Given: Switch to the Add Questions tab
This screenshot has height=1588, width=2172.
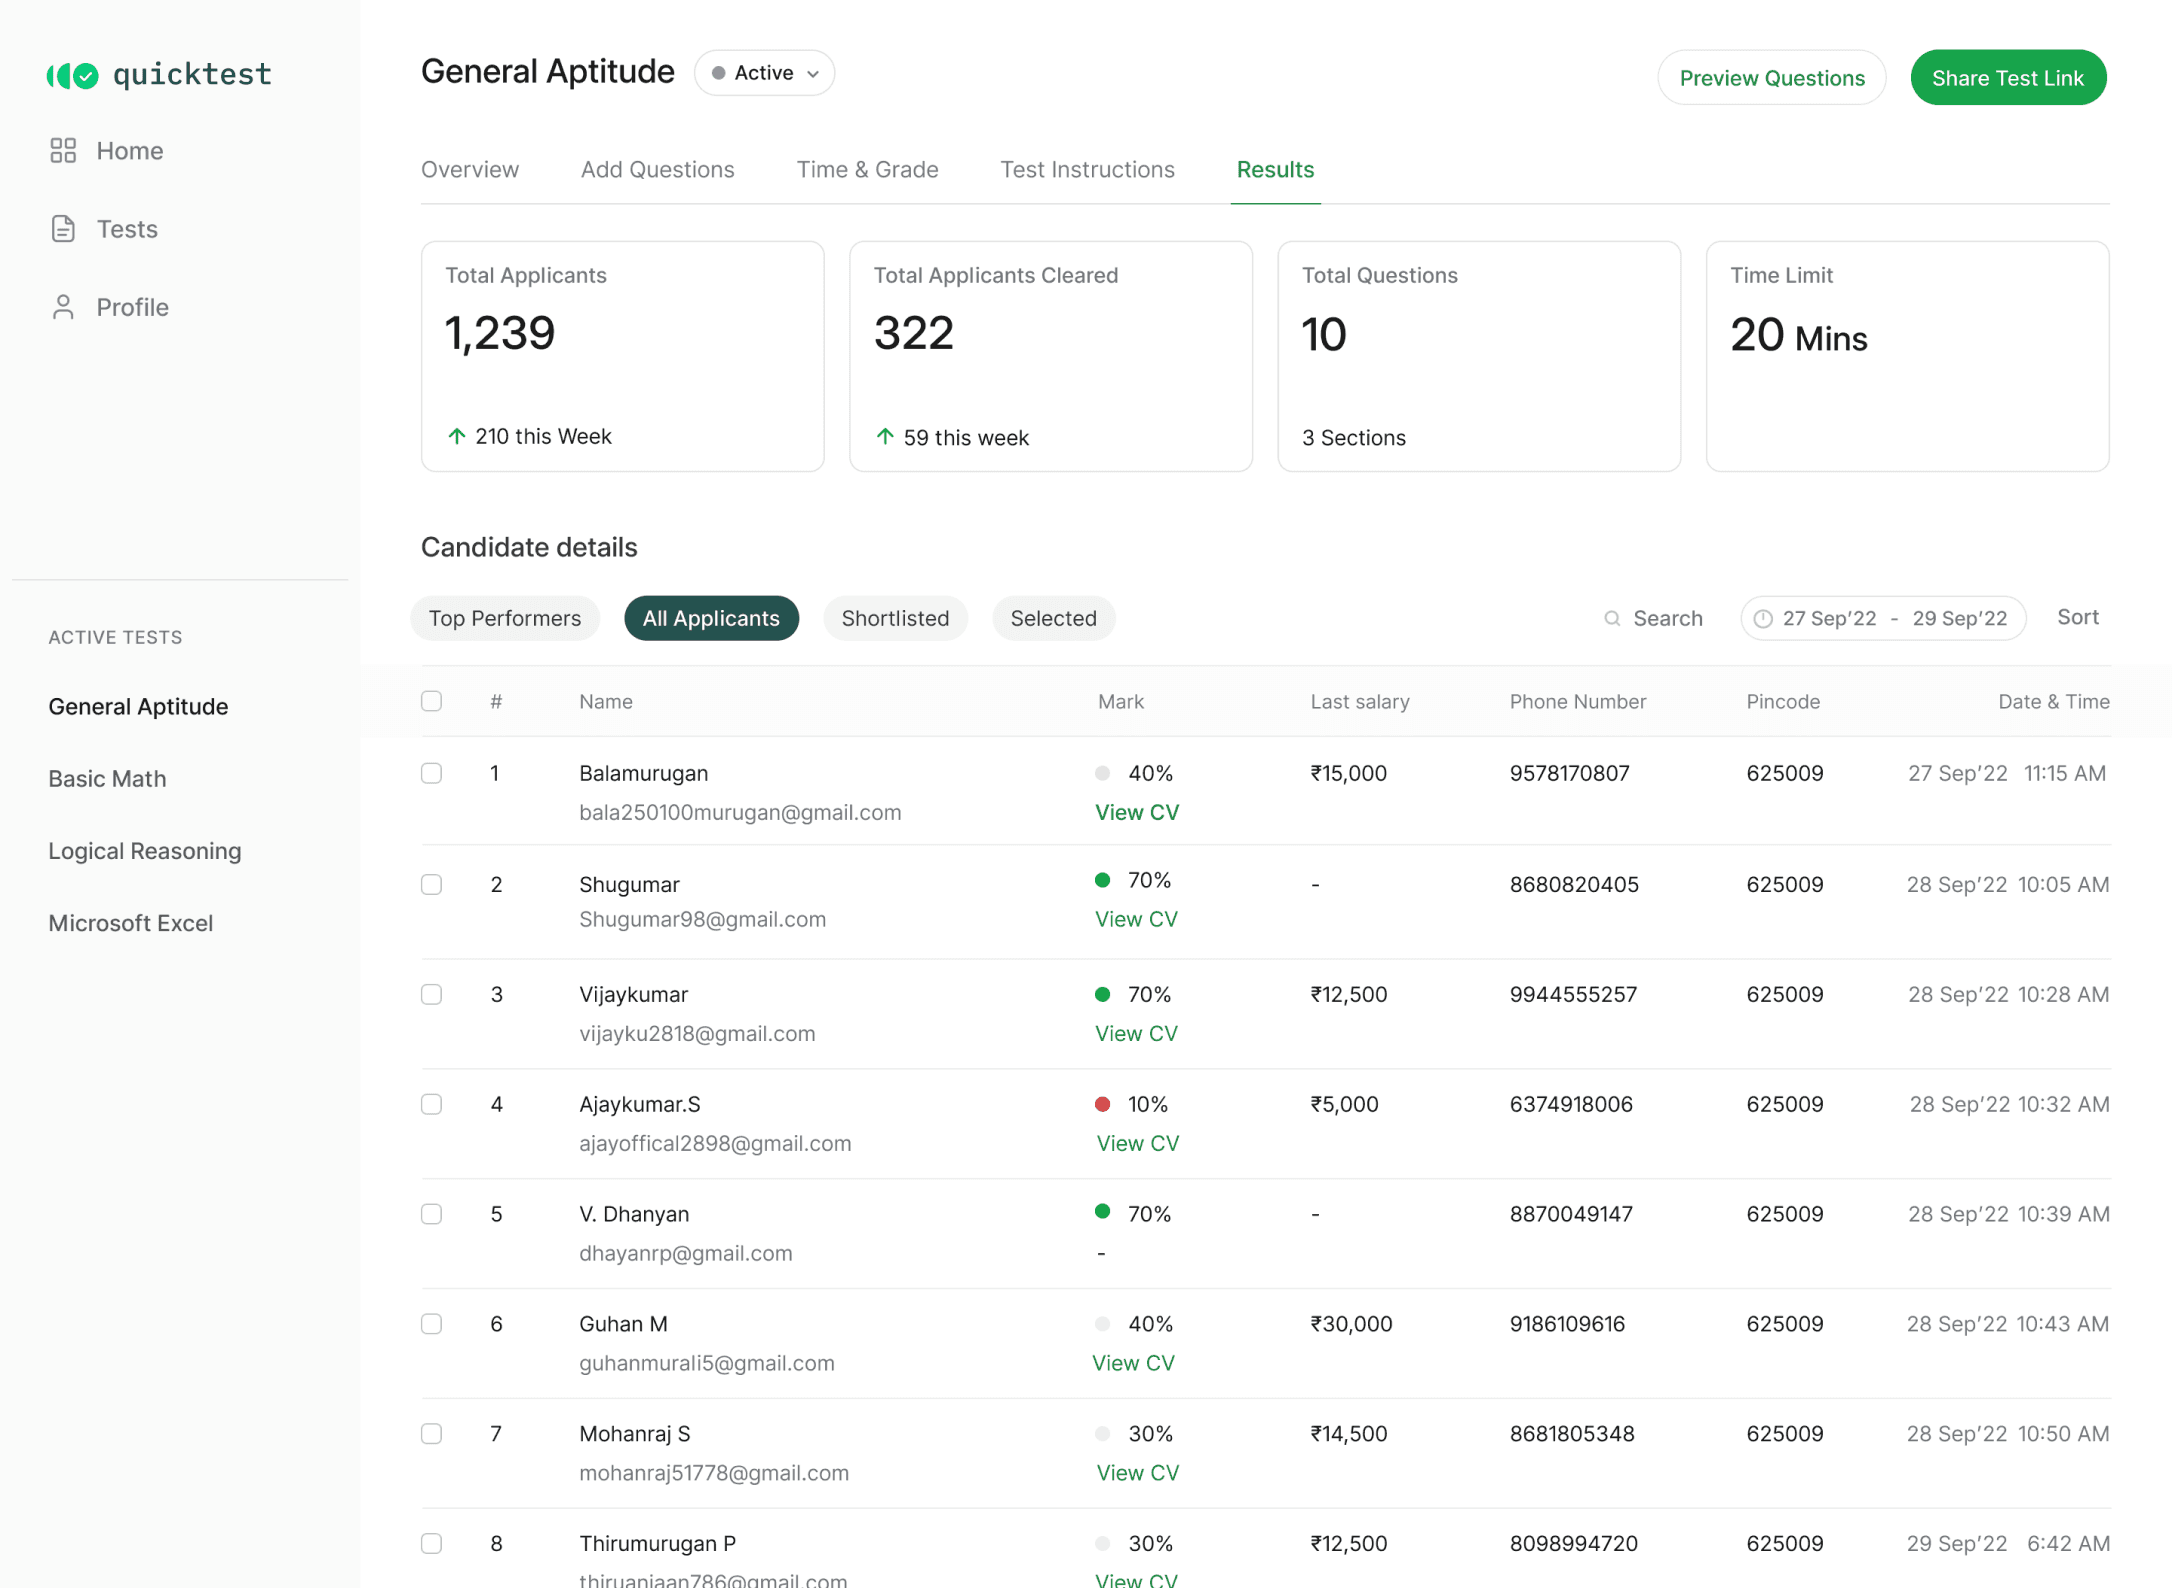Looking at the screenshot, I should pos(657,169).
